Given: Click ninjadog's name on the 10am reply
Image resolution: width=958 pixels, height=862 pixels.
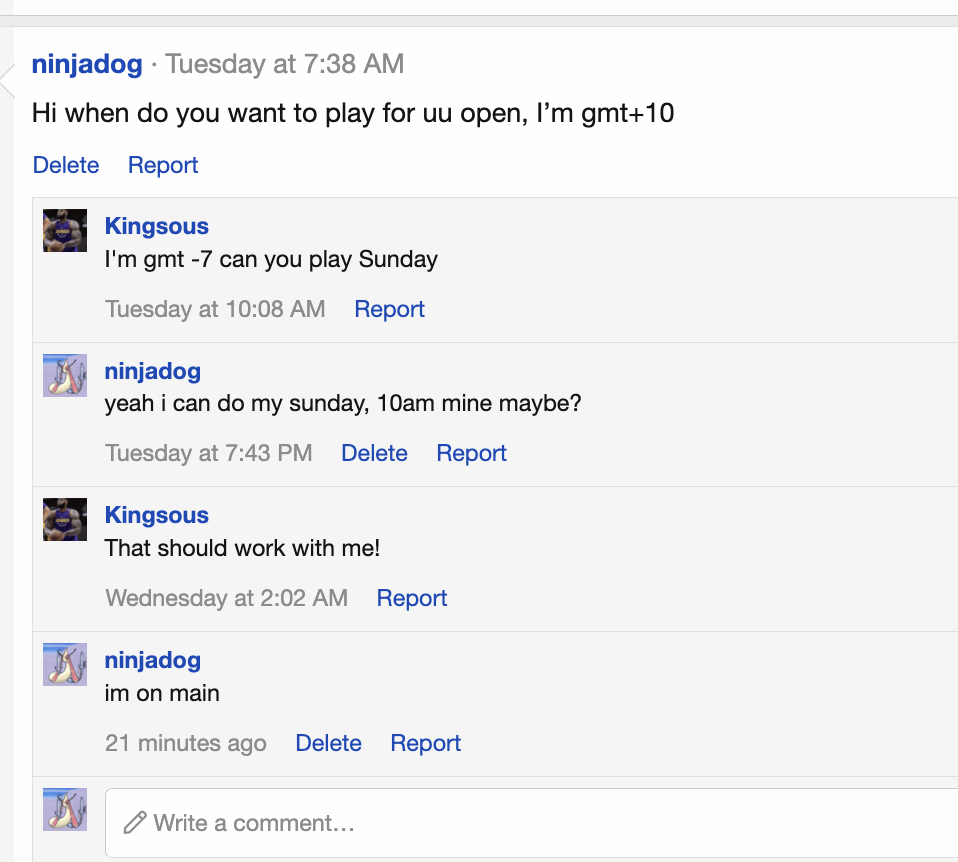Looking at the screenshot, I should click(x=152, y=371).
